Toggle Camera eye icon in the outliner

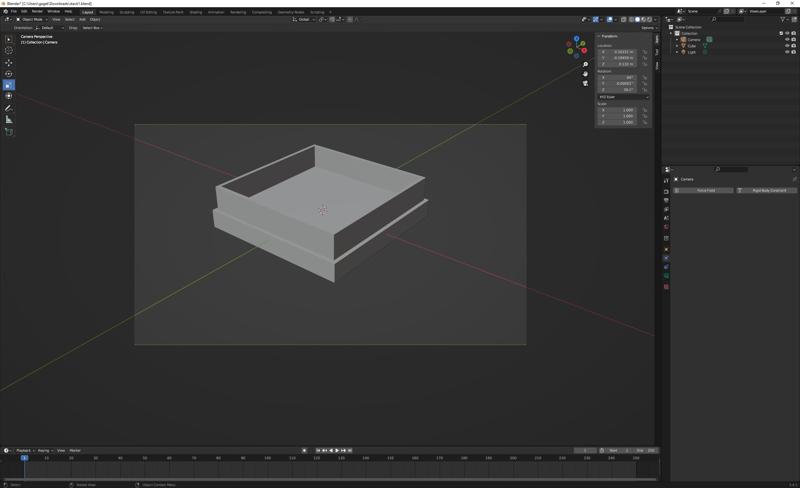788,39
